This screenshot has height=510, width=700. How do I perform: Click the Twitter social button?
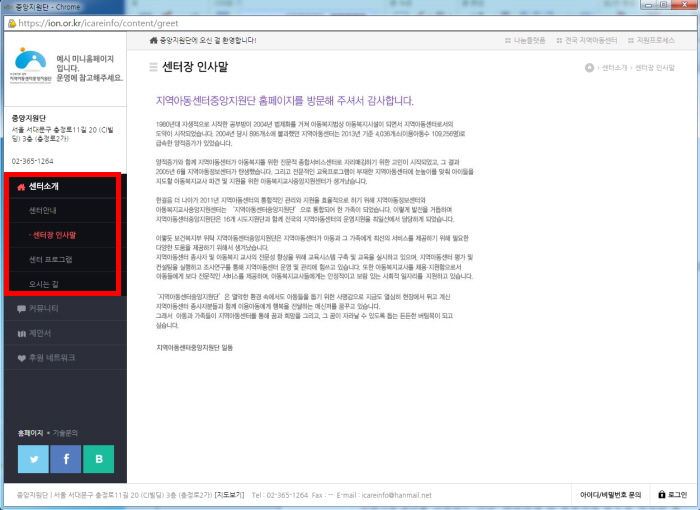pos(33,459)
